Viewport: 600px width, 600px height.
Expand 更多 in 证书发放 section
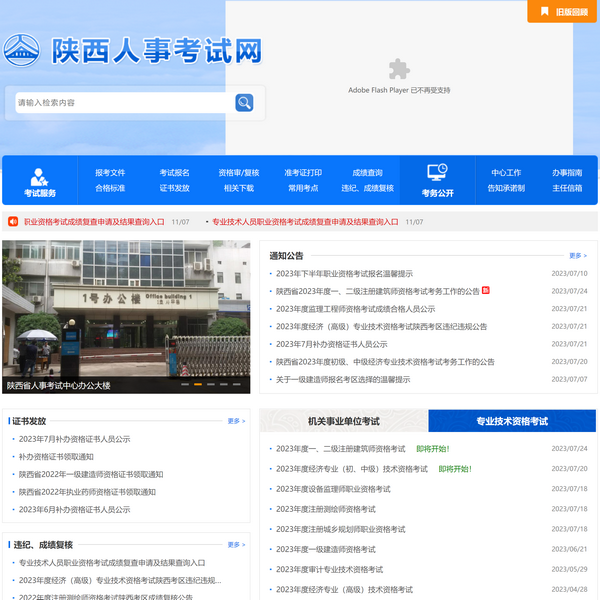[x=236, y=421]
